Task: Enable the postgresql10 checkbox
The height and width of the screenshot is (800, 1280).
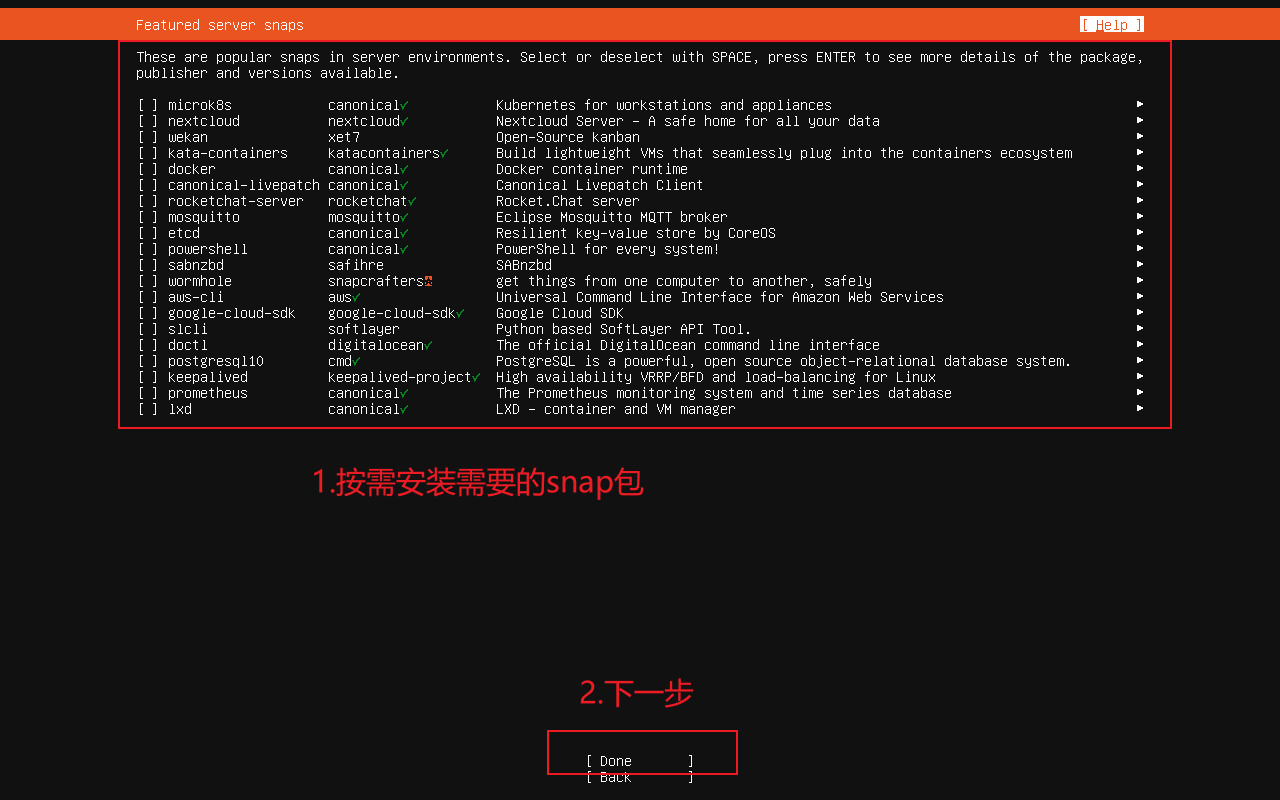Action: pos(148,361)
